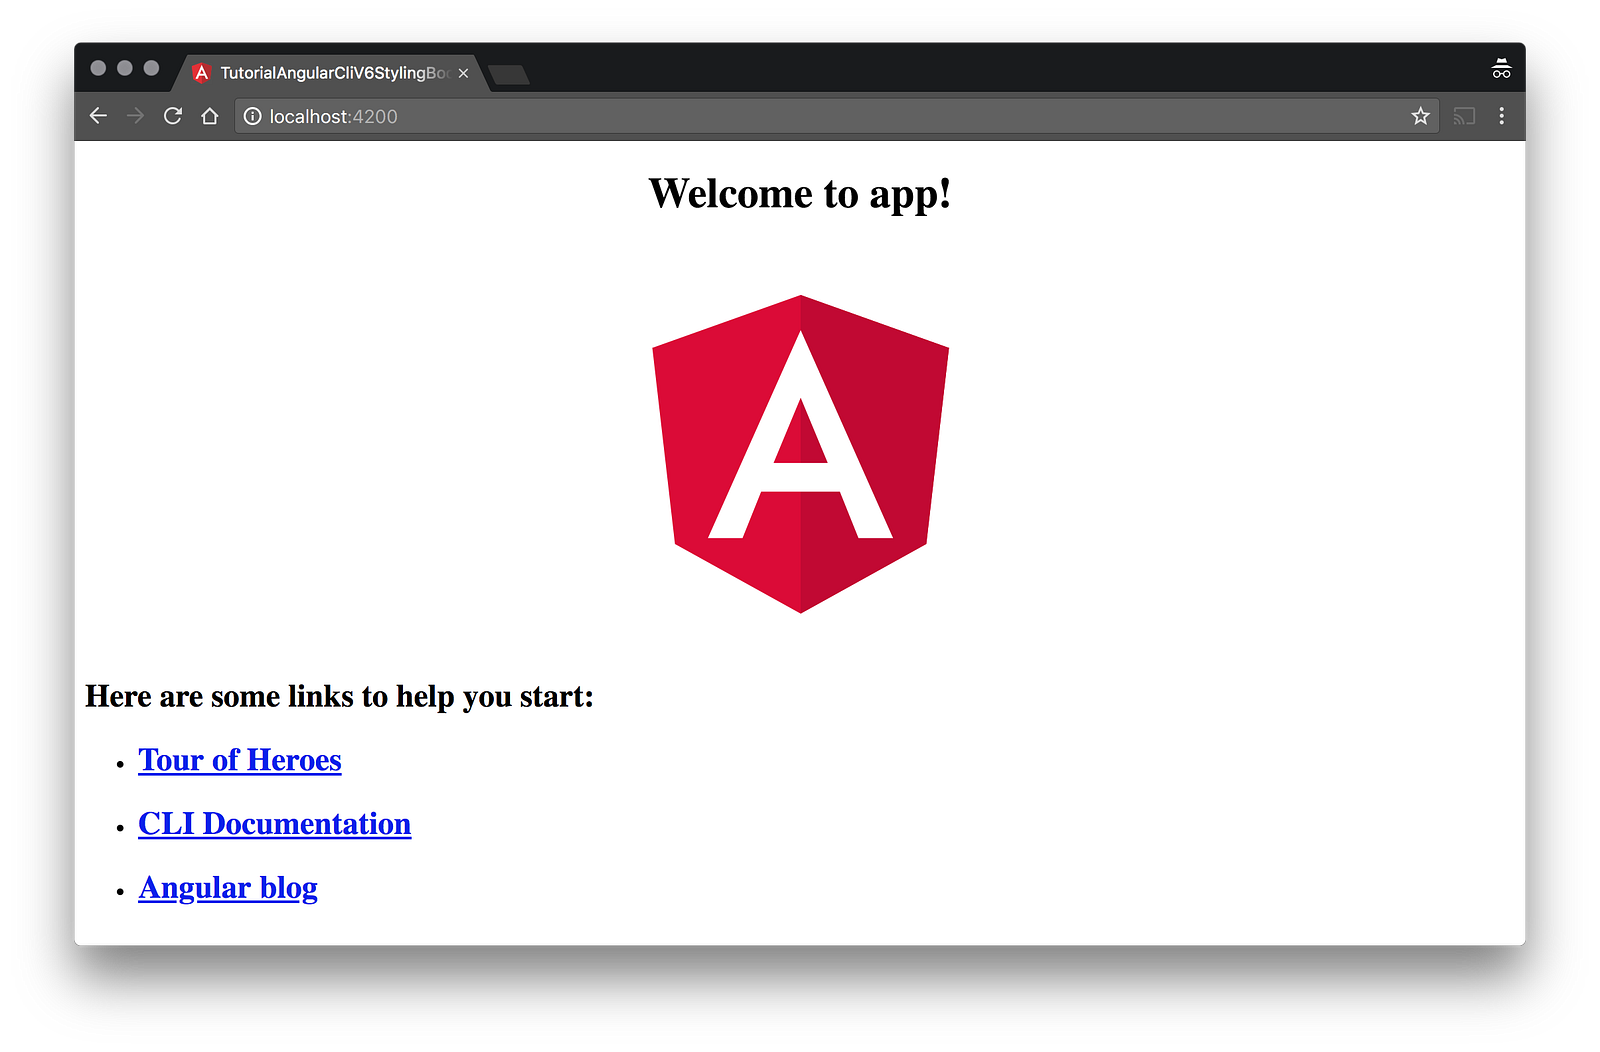Click the 'Welcome to app!' heading
This screenshot has width=1600, height=1052.
pyautogui.click(x=800, y=194)
